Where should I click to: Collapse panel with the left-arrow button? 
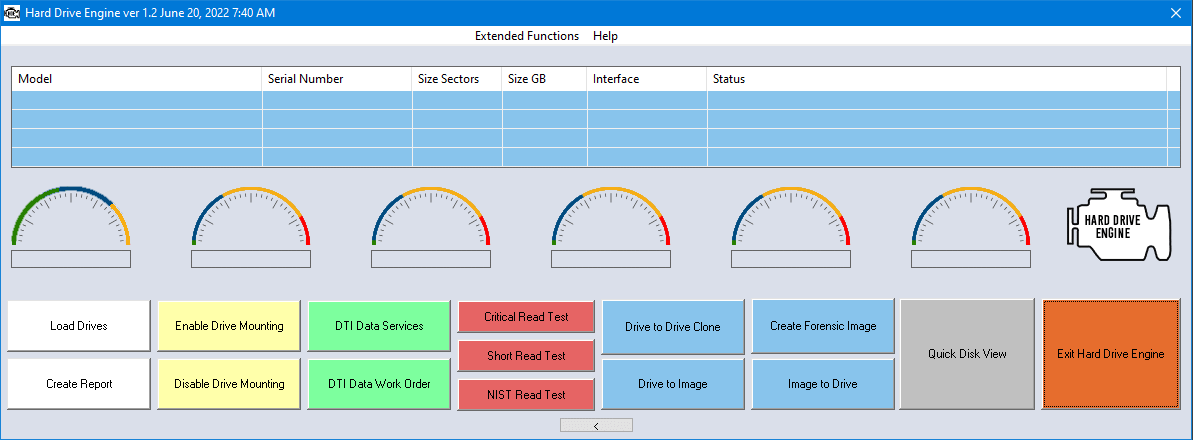coord(596,426)
